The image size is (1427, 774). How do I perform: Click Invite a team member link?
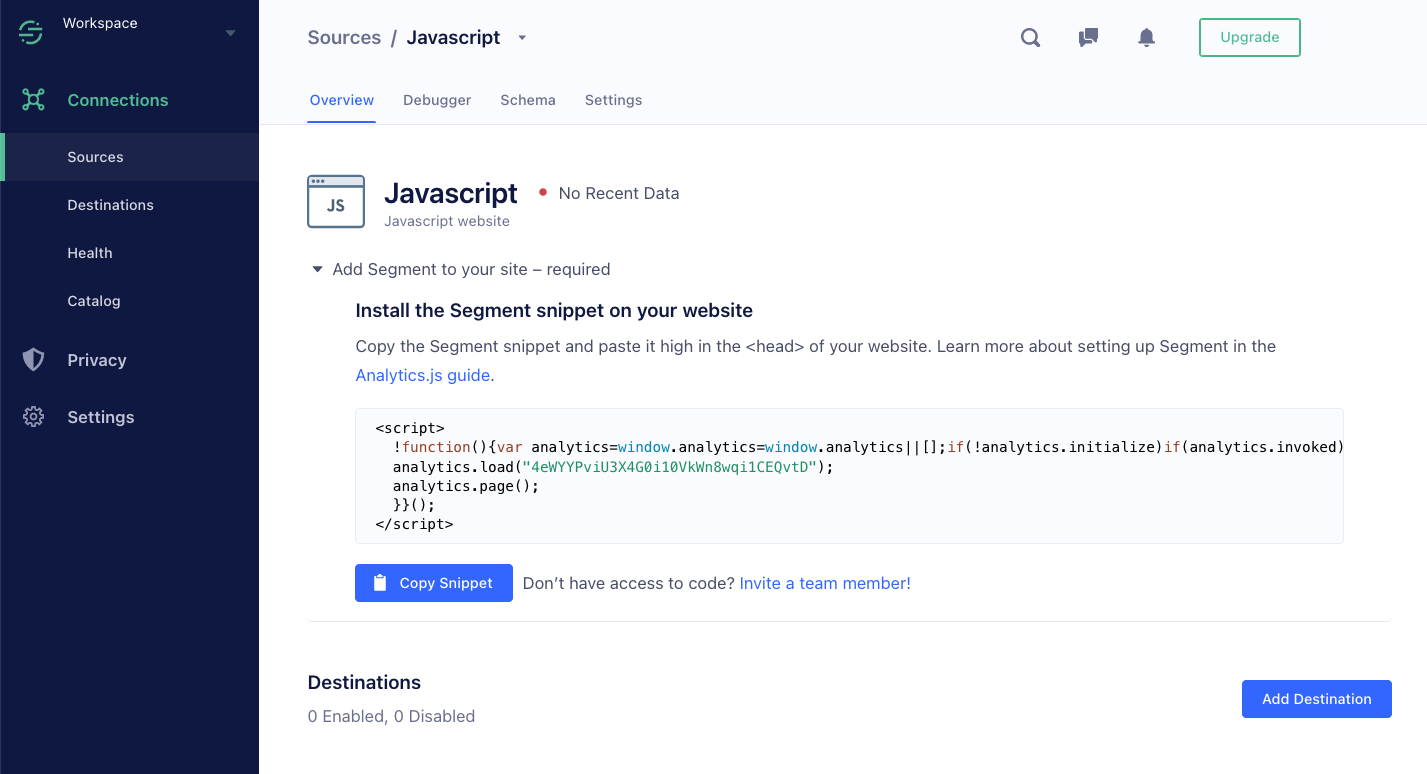825,583
